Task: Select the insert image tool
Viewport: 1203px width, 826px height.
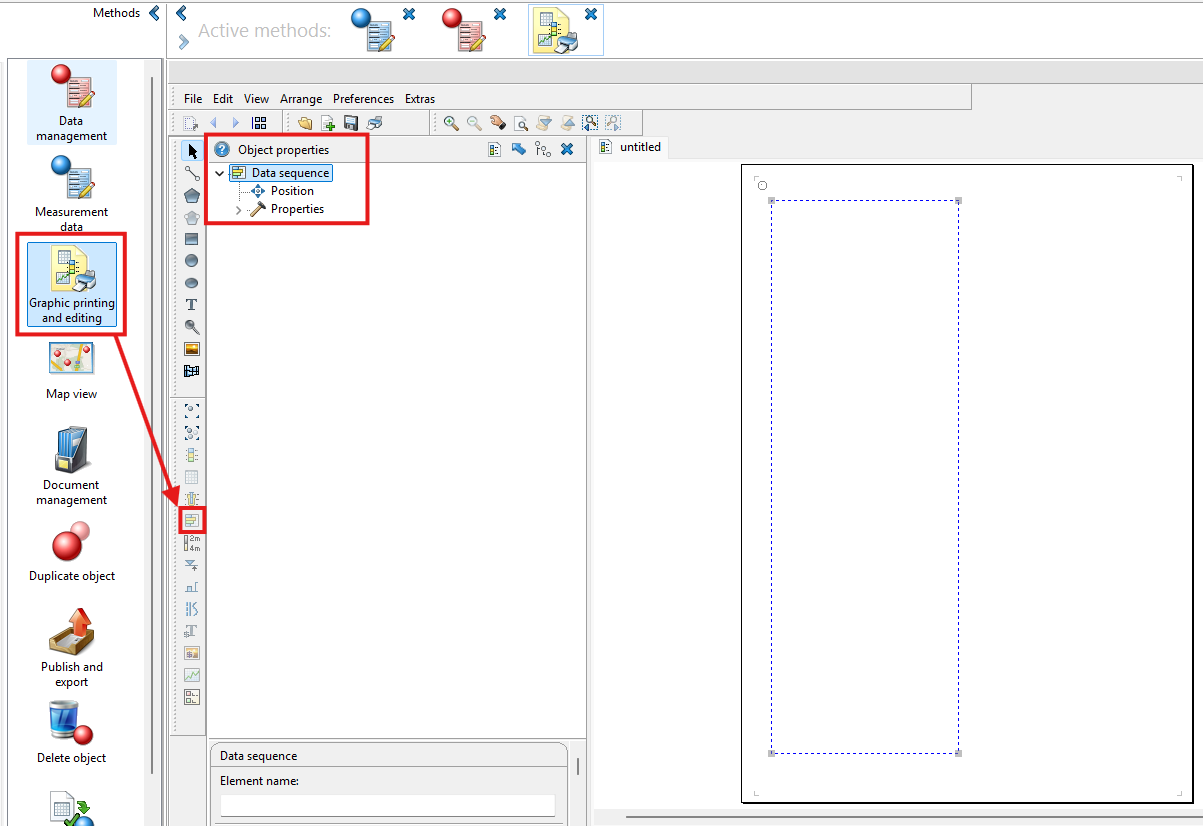Action: click(x=192, y=349)
